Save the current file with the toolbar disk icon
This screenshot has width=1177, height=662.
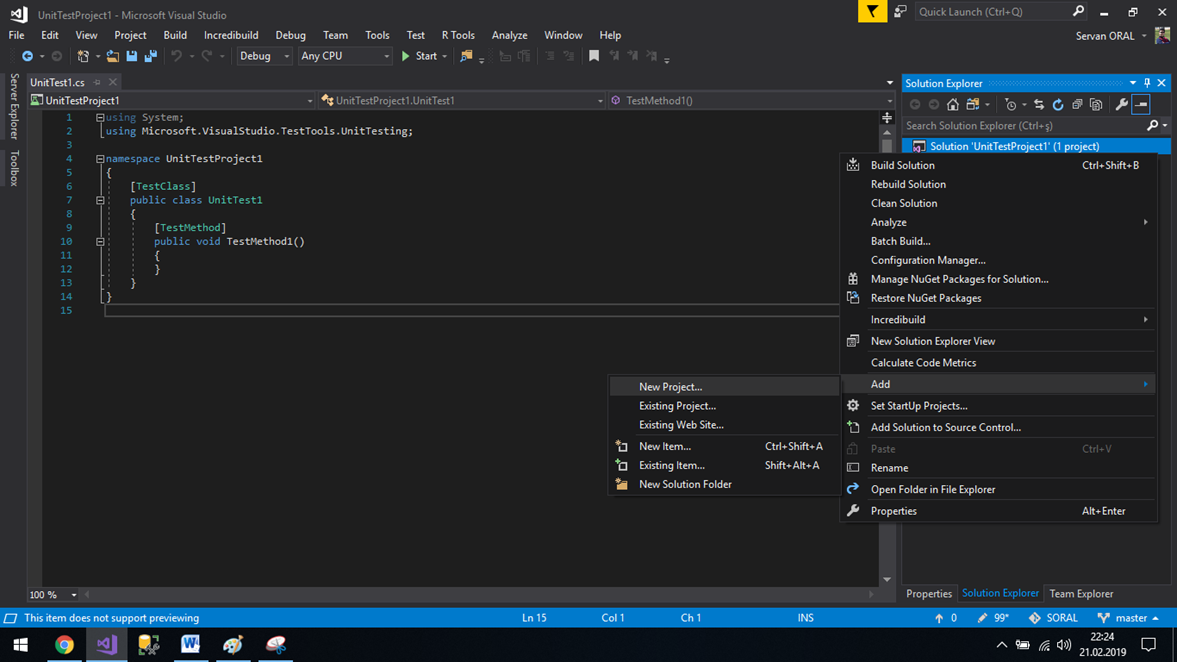132,56
